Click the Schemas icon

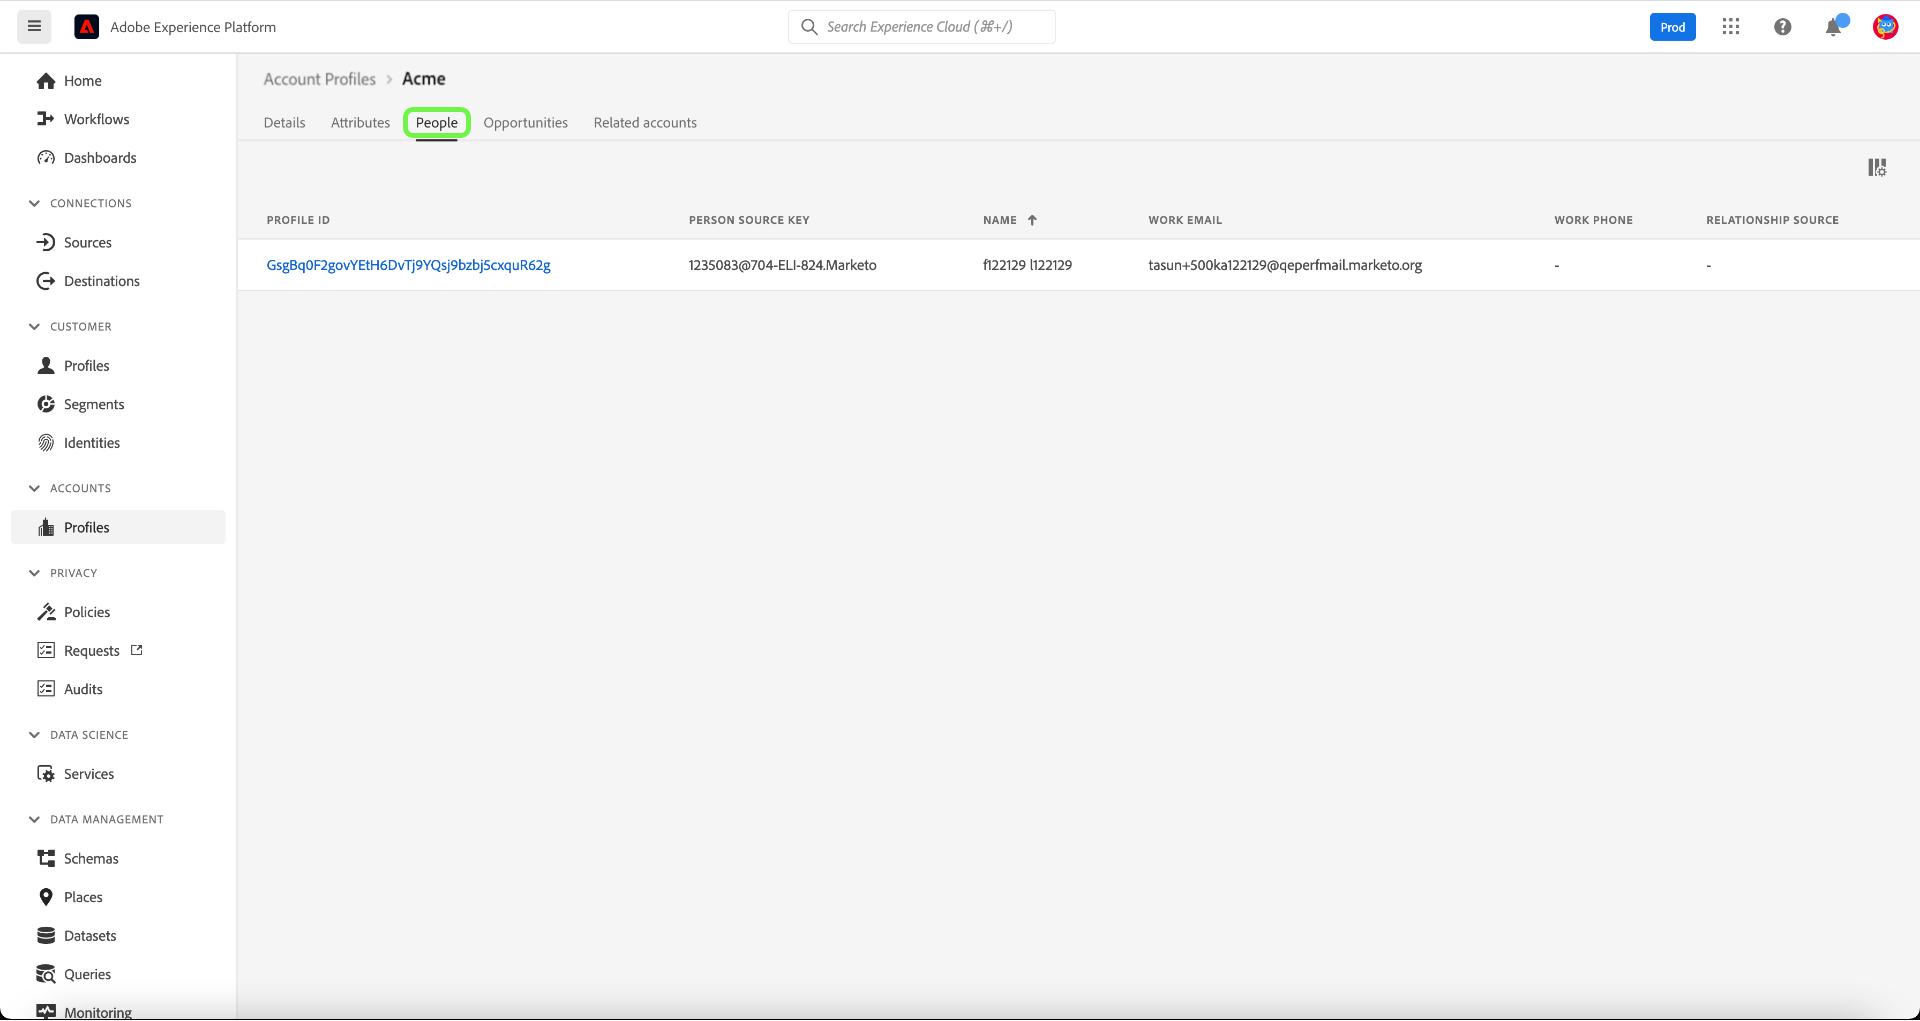pyautogui.click(x=46, y=859)
